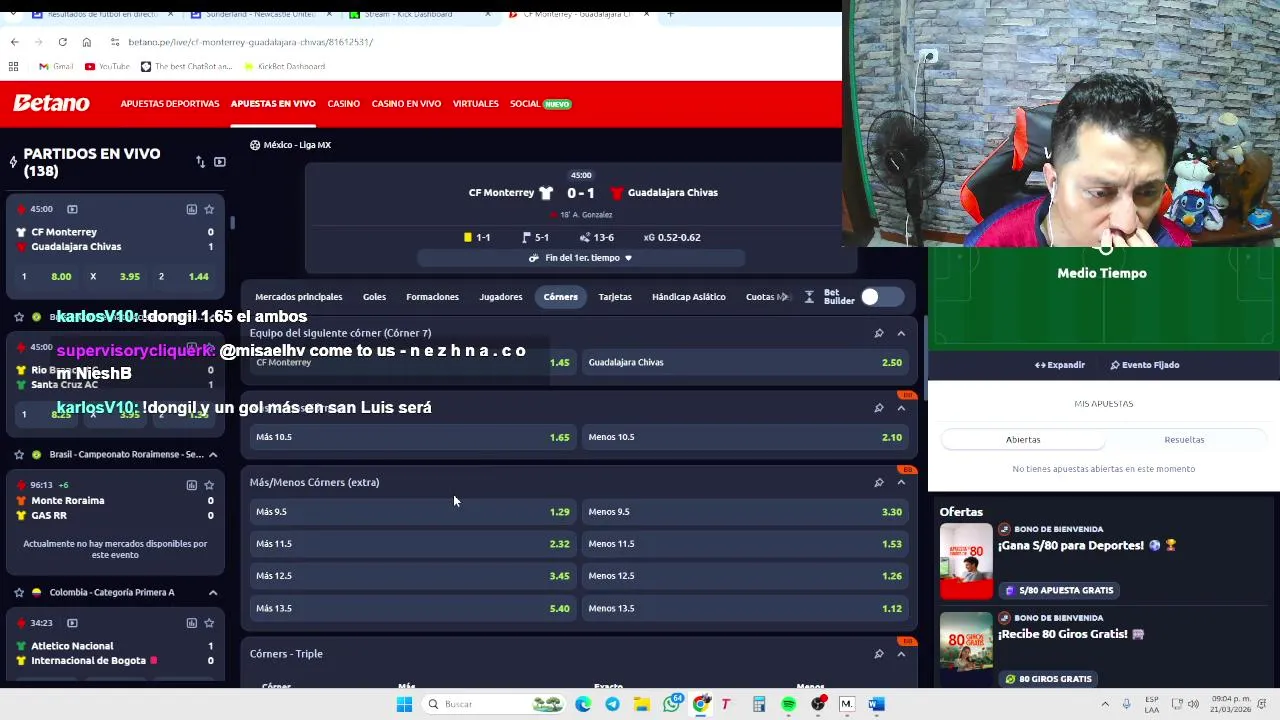Pin the Córners - Triple market
Viewport: 1280px width, 720px height.
pos(879,654)
